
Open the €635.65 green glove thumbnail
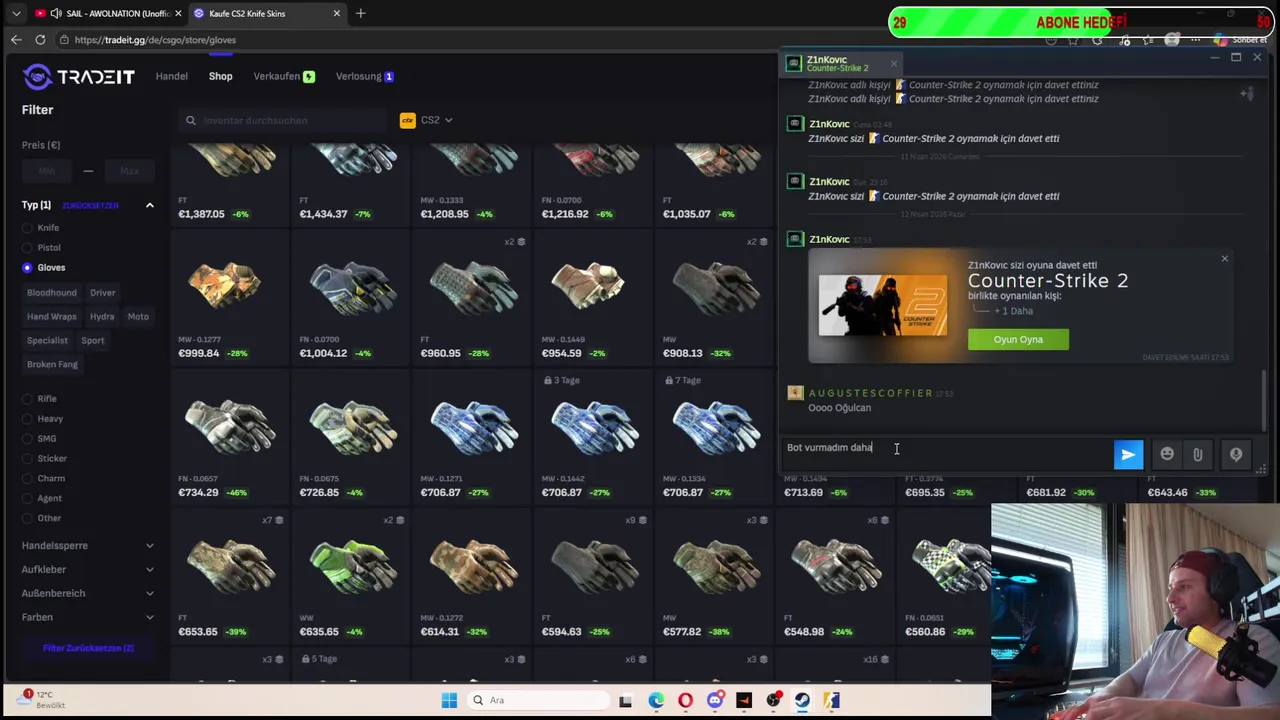352,565
